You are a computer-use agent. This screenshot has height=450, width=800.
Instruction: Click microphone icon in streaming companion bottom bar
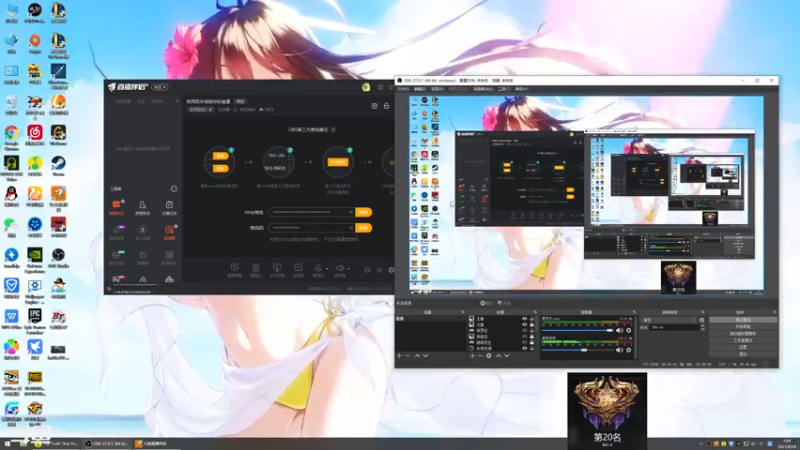[318, 268]
